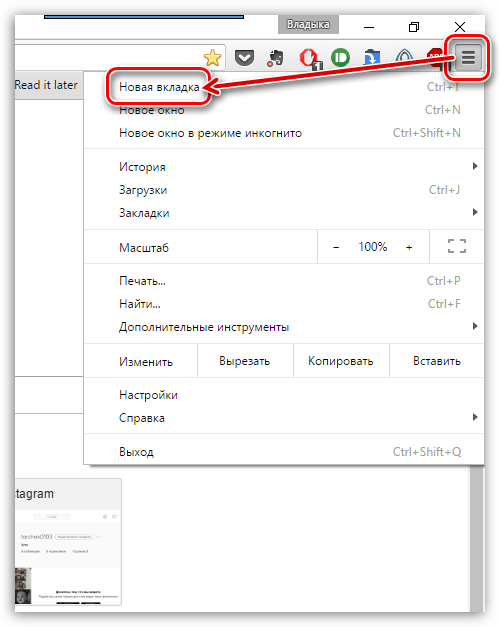
Task: Open the Pocket extension icon
Action: tap(244, 58)
